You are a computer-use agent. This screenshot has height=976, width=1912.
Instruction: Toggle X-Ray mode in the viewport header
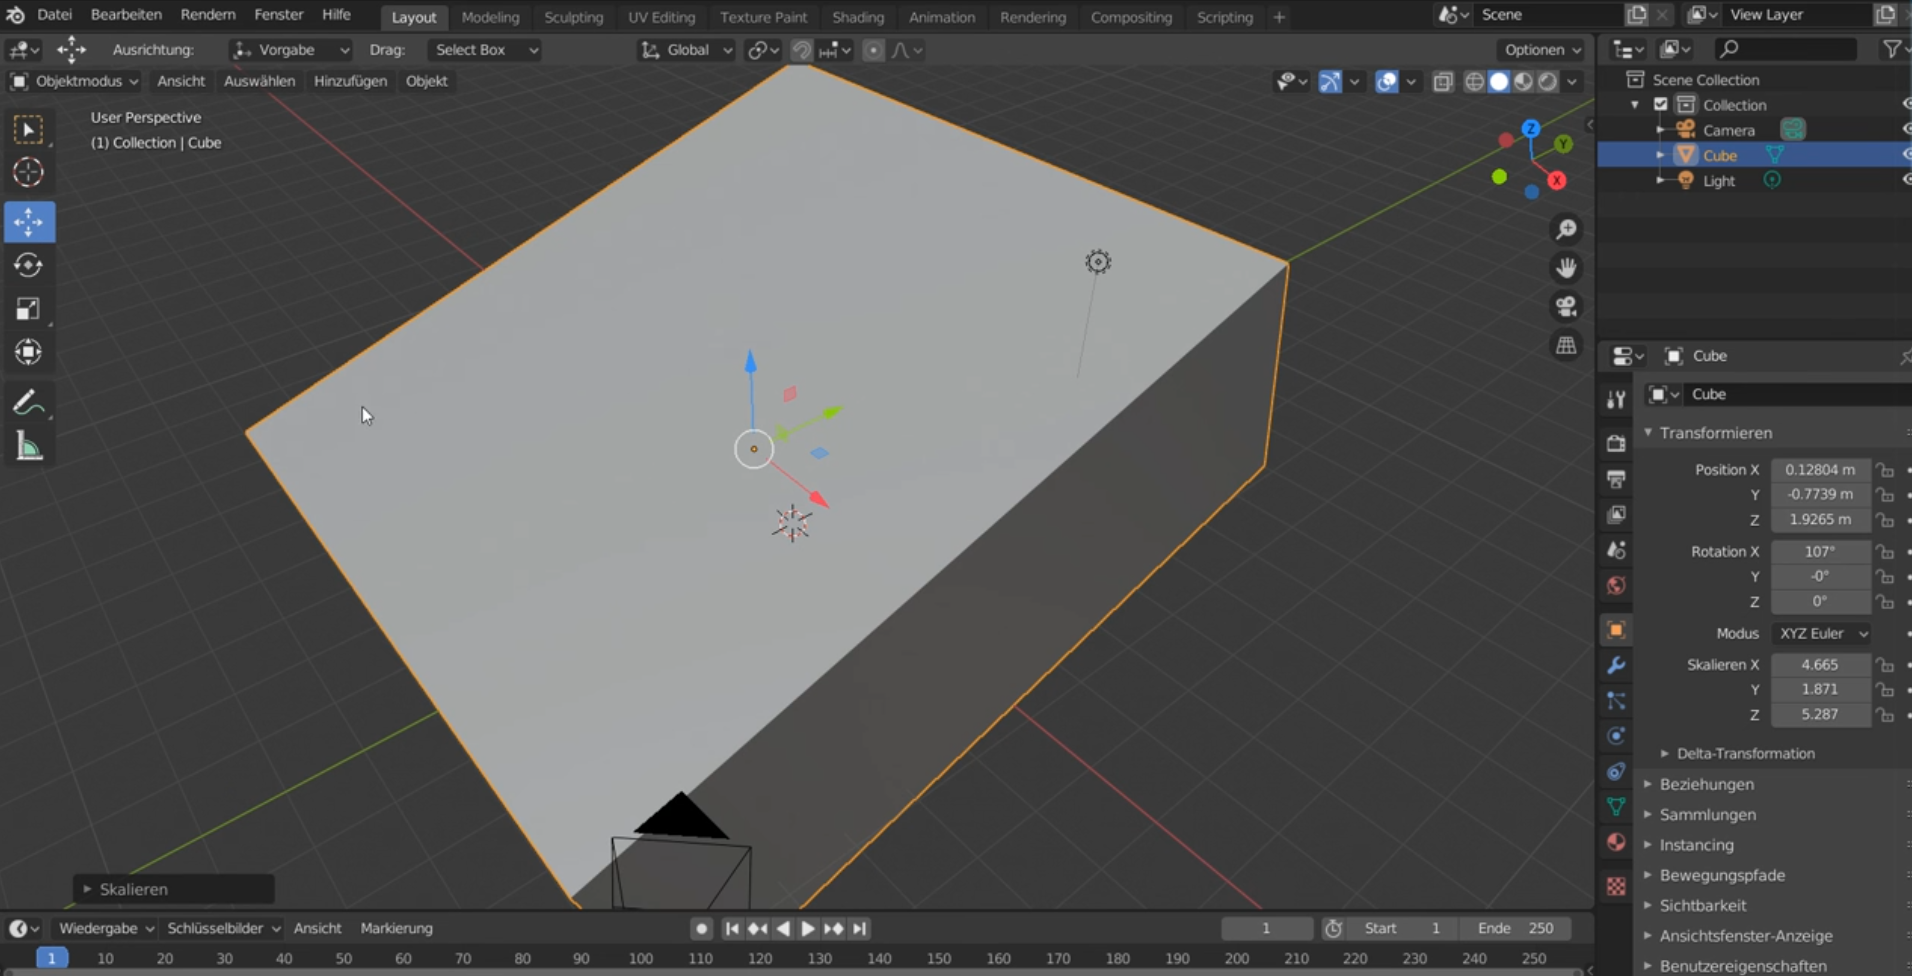point(1443,82)
